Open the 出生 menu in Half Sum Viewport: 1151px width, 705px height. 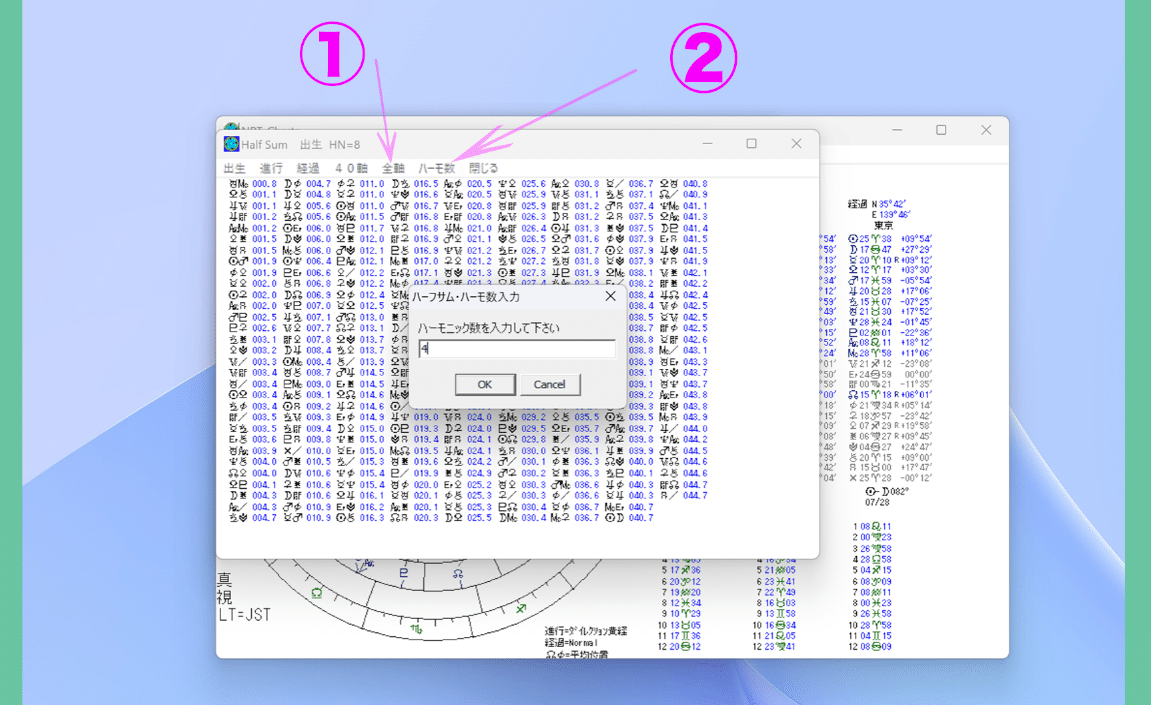coord(234,168)
